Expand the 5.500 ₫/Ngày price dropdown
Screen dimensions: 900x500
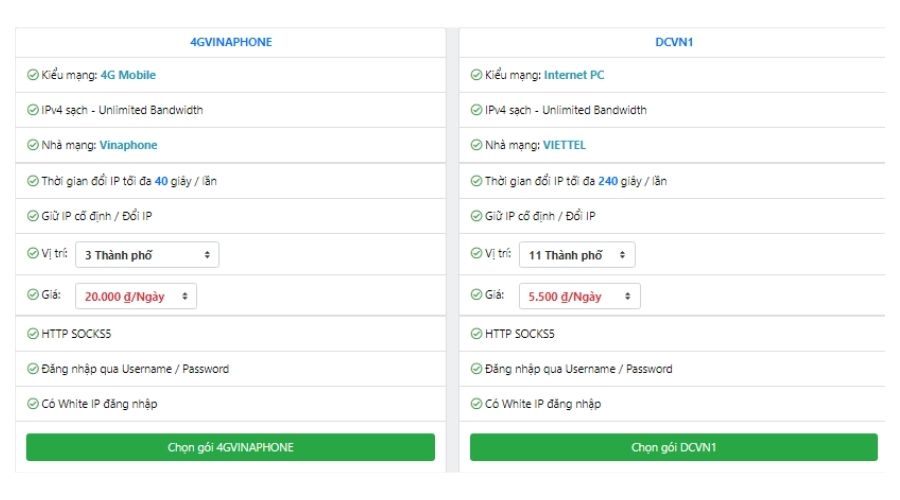pyautogui.click(x=579, y=296)
